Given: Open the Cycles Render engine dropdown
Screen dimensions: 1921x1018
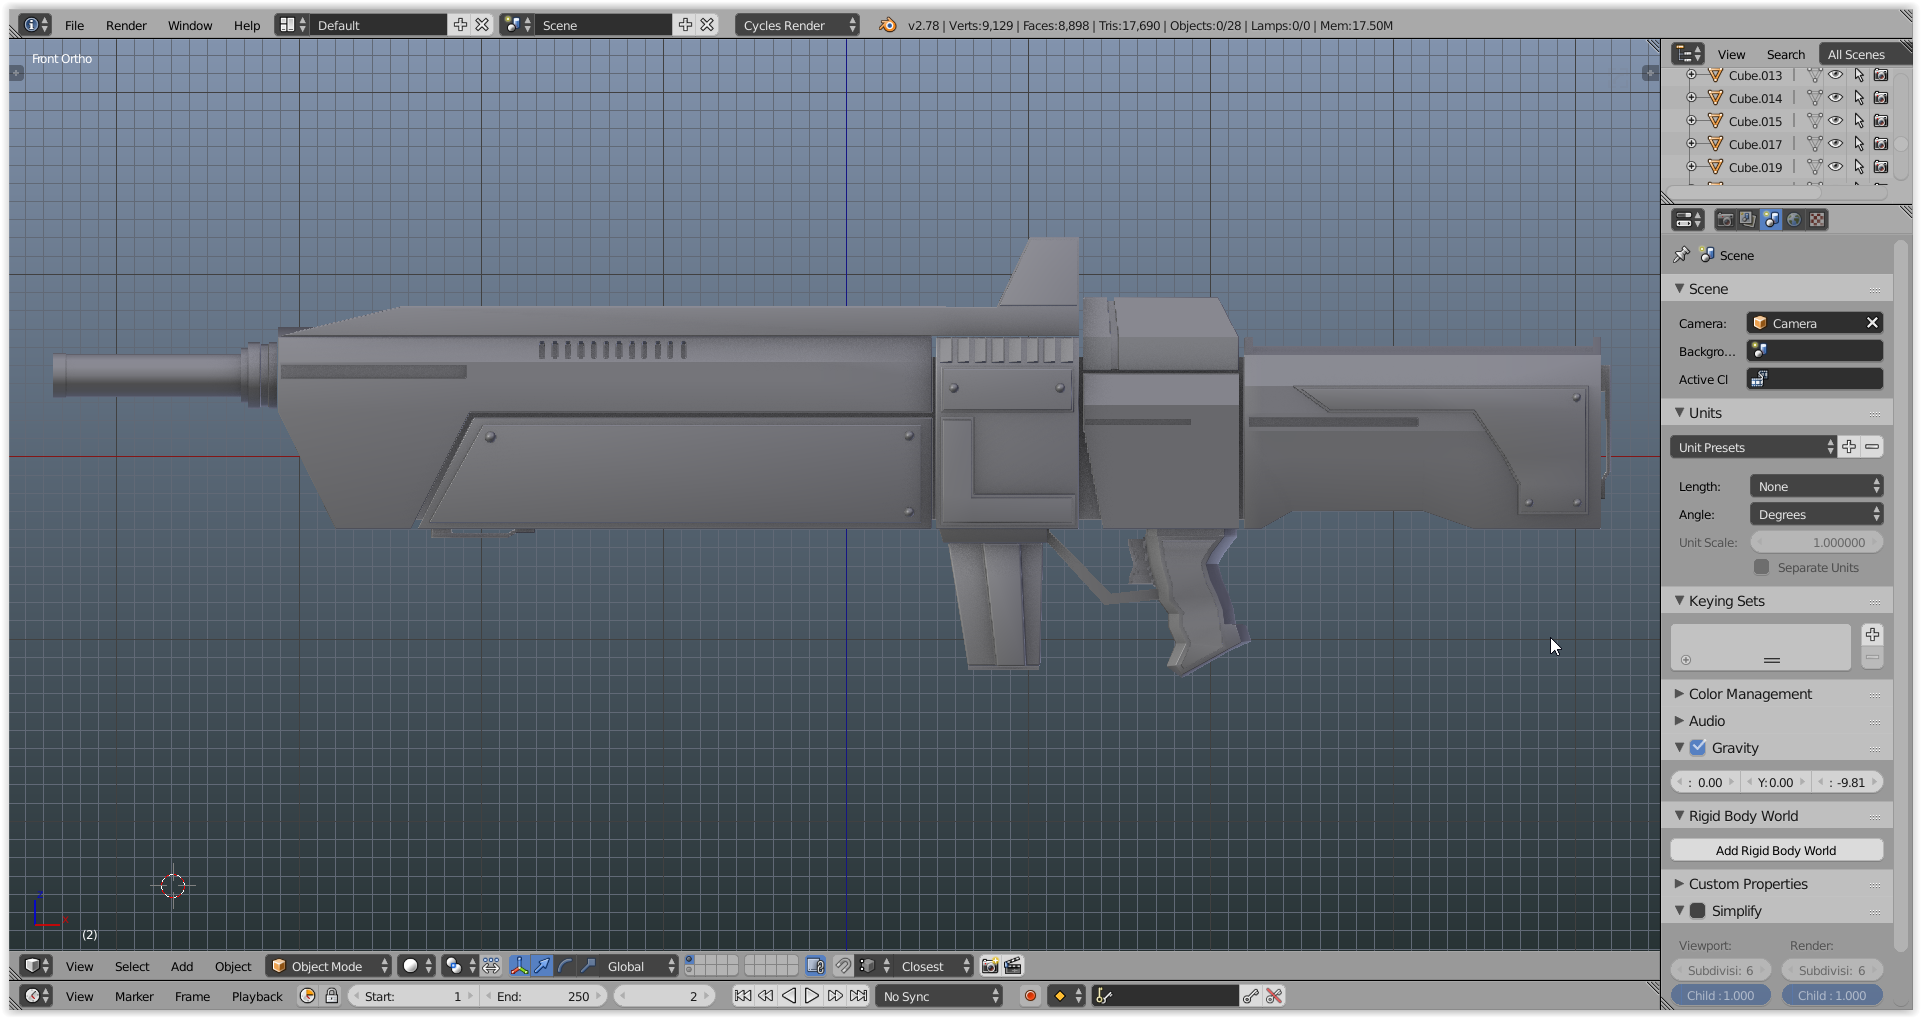Looking at the screenshot, I should pos(798,25).
